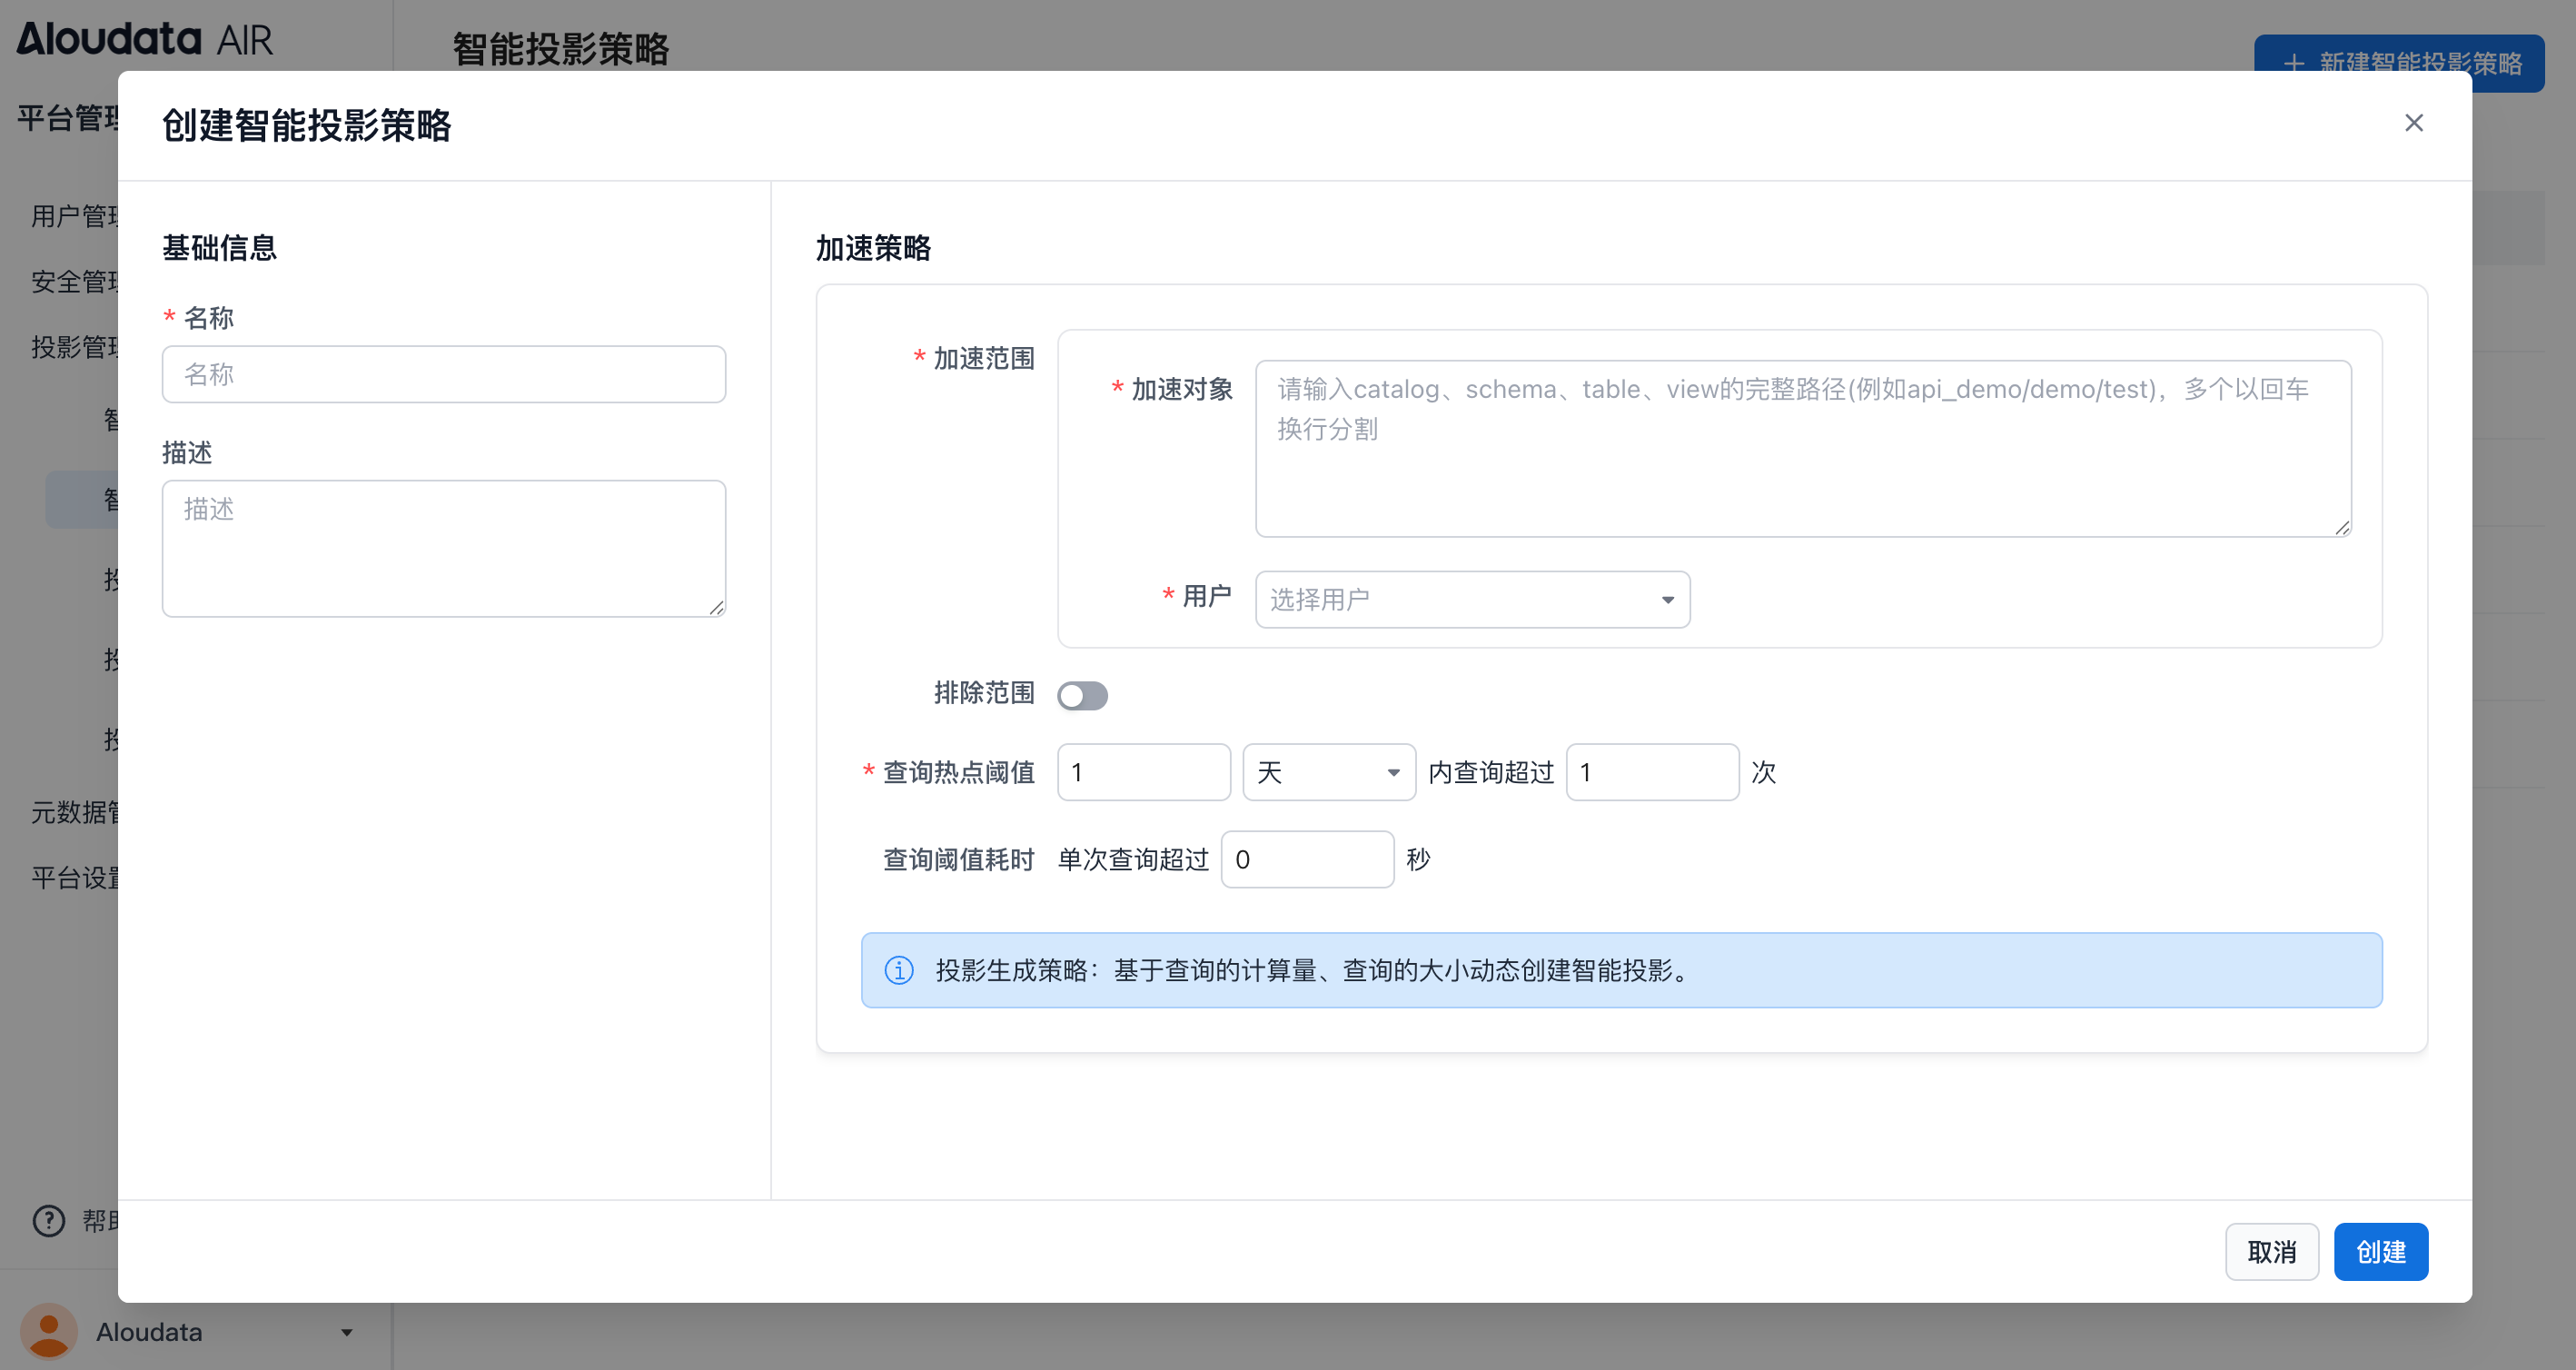
Task: Click plus icon on new strategy button
Action: point(2294,63)
